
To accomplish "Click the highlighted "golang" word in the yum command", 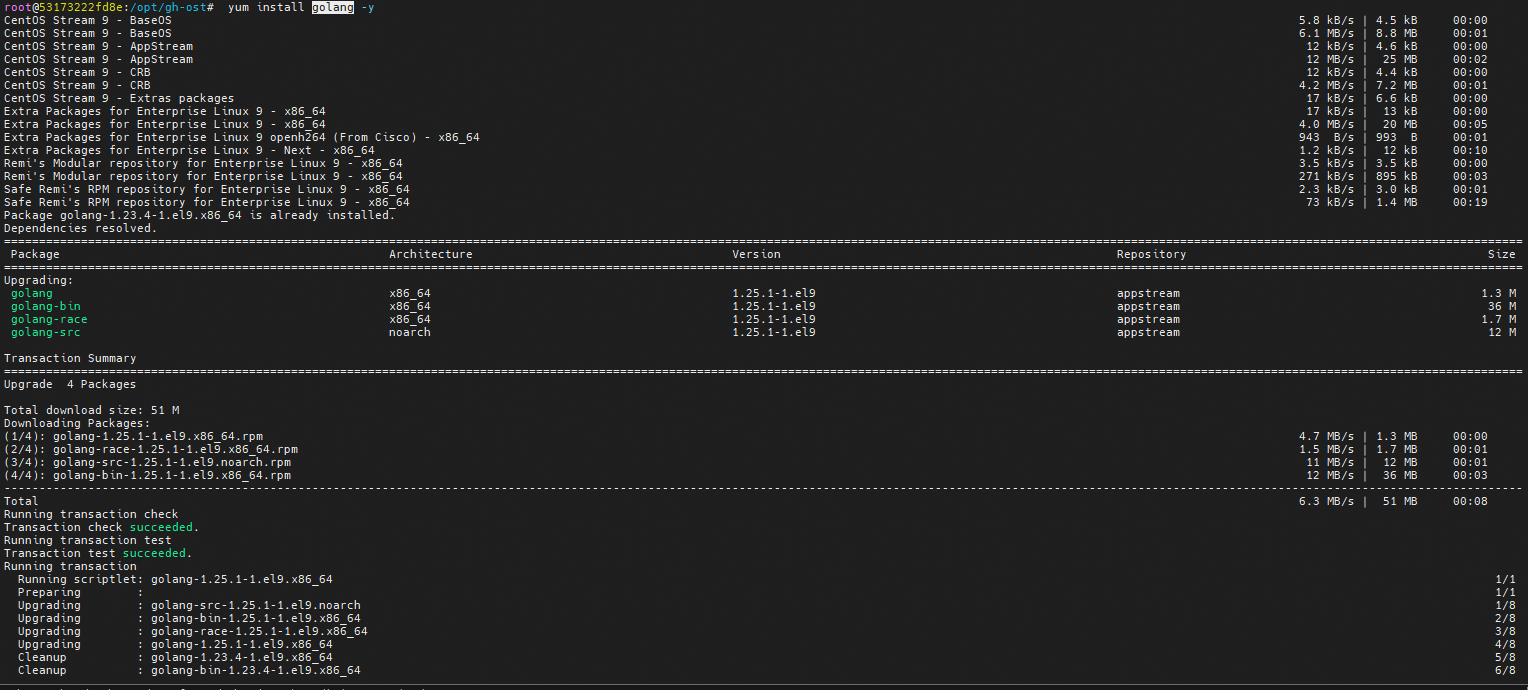I will tap(332, 7).
